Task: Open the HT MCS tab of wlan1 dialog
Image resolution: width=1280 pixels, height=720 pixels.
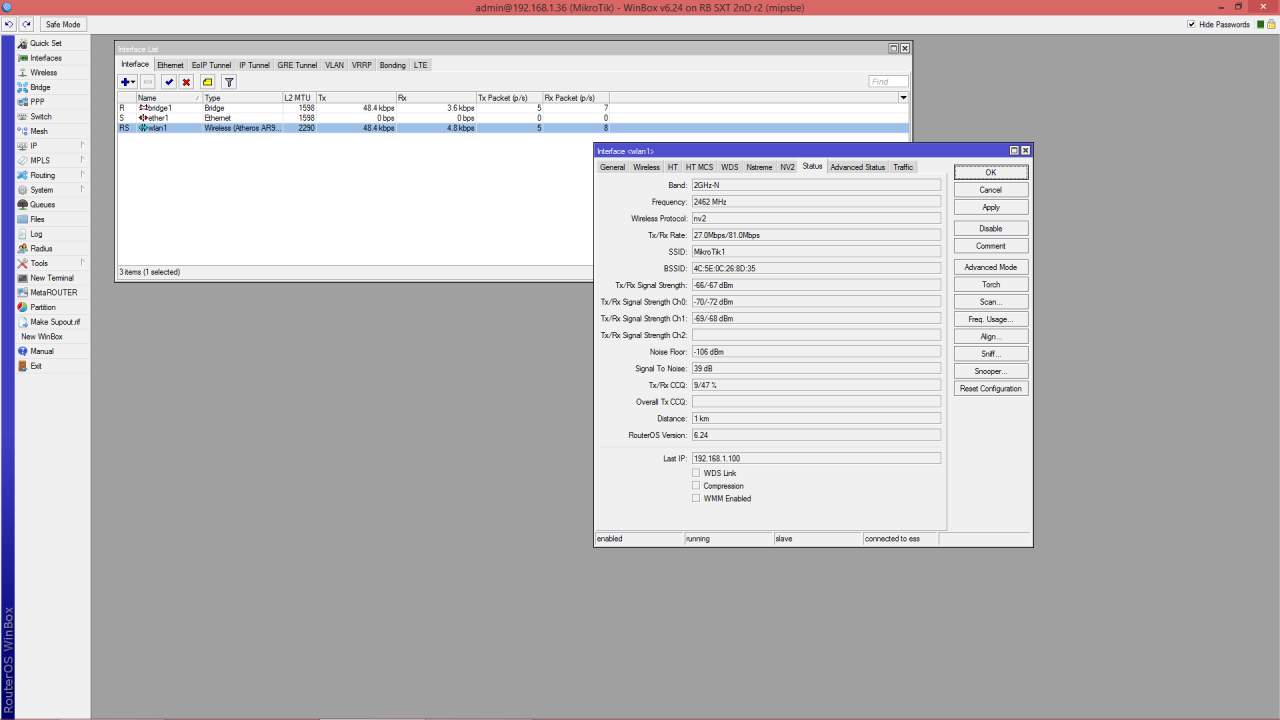Action: 699,167
